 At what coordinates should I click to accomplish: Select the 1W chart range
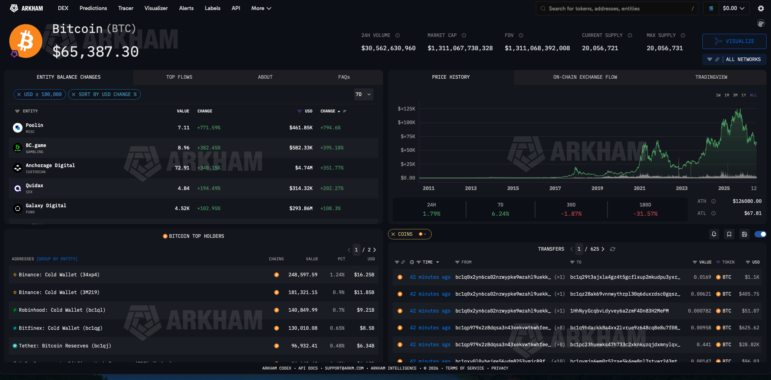click(x=718, y=95)
